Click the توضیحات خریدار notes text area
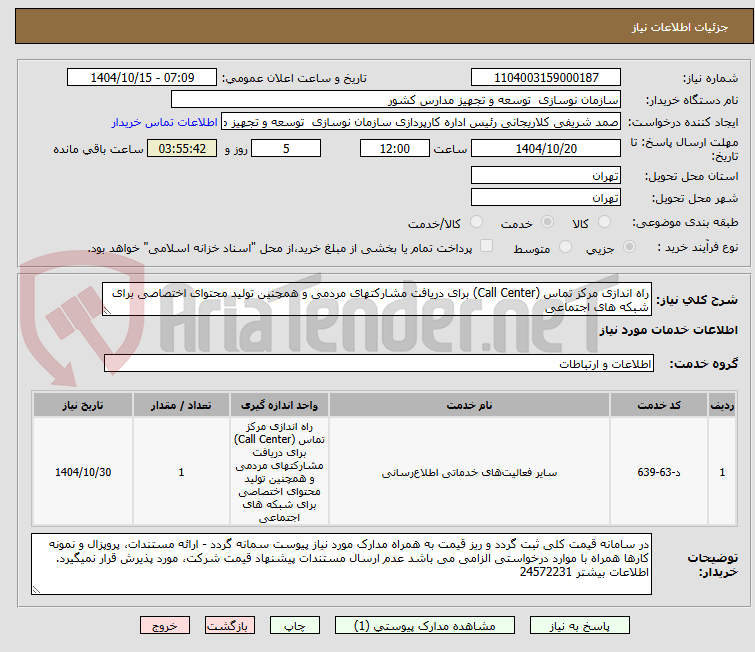This screenshot has height=652, width=755. pos(341,563)
